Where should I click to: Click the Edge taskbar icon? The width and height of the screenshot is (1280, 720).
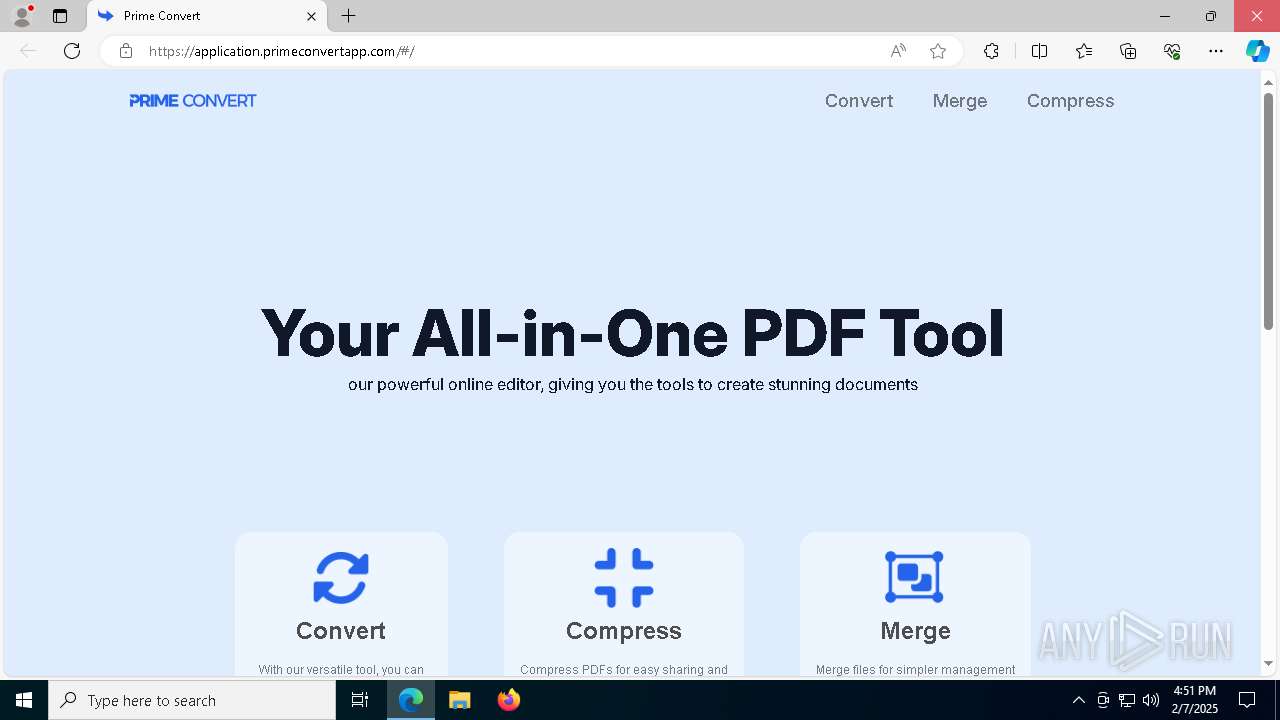(x=411, y=700)
